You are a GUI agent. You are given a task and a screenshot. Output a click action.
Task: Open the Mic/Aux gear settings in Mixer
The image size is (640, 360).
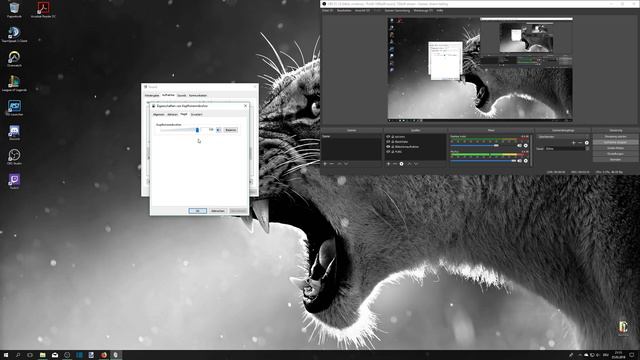pyautogui.click(x=526, y=160)
